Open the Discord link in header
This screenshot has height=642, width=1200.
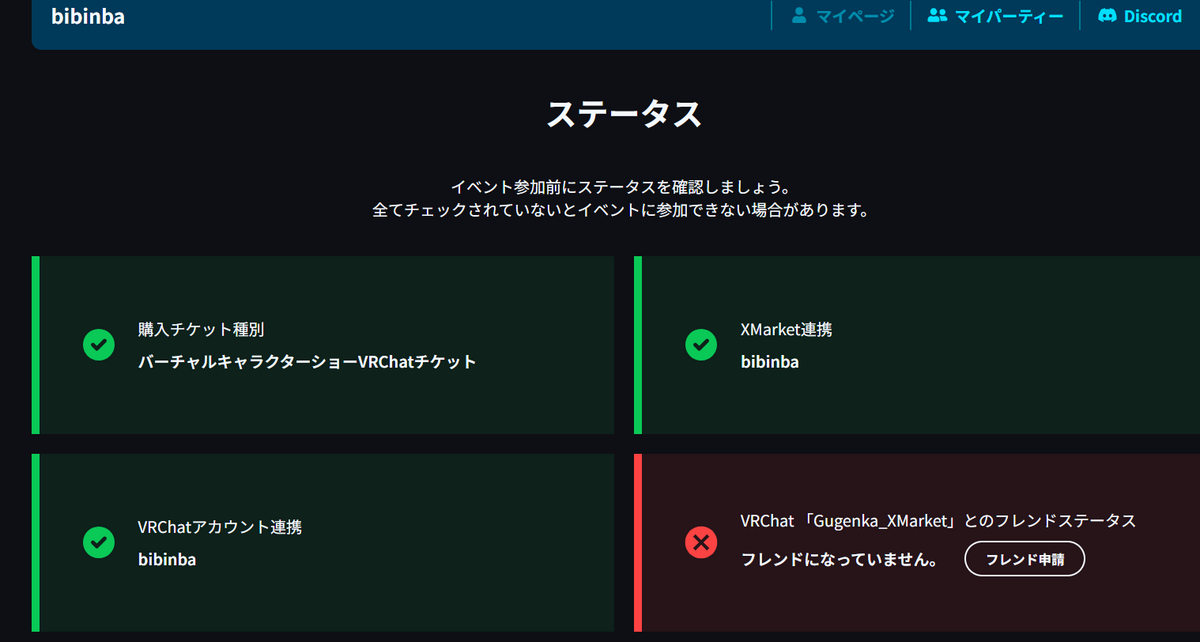click(x=1140, y=16)
